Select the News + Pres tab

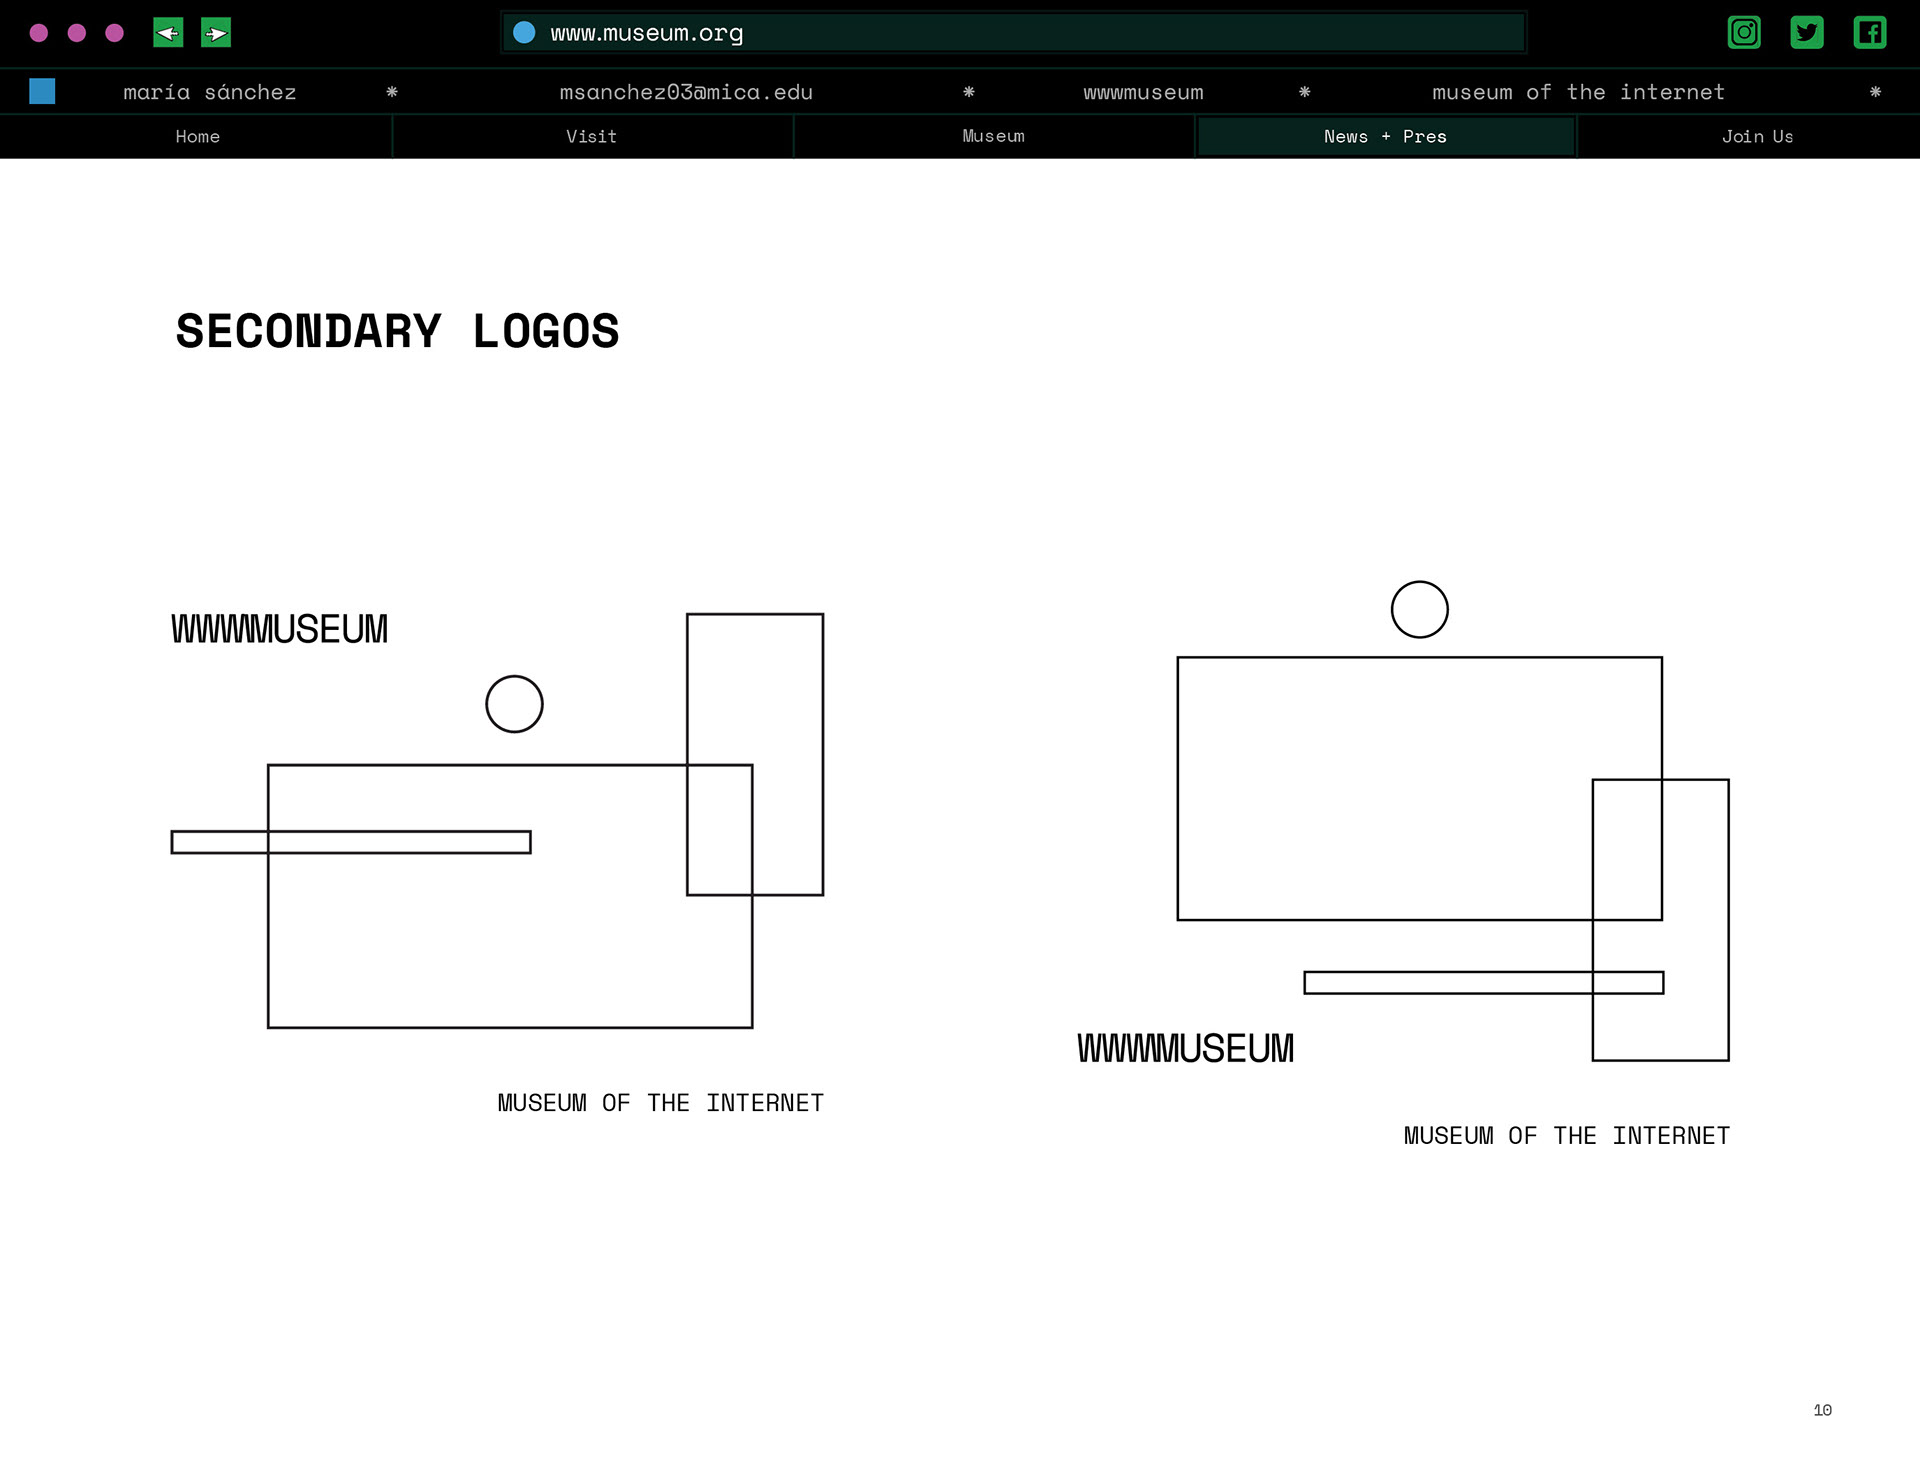[1385, 137]
